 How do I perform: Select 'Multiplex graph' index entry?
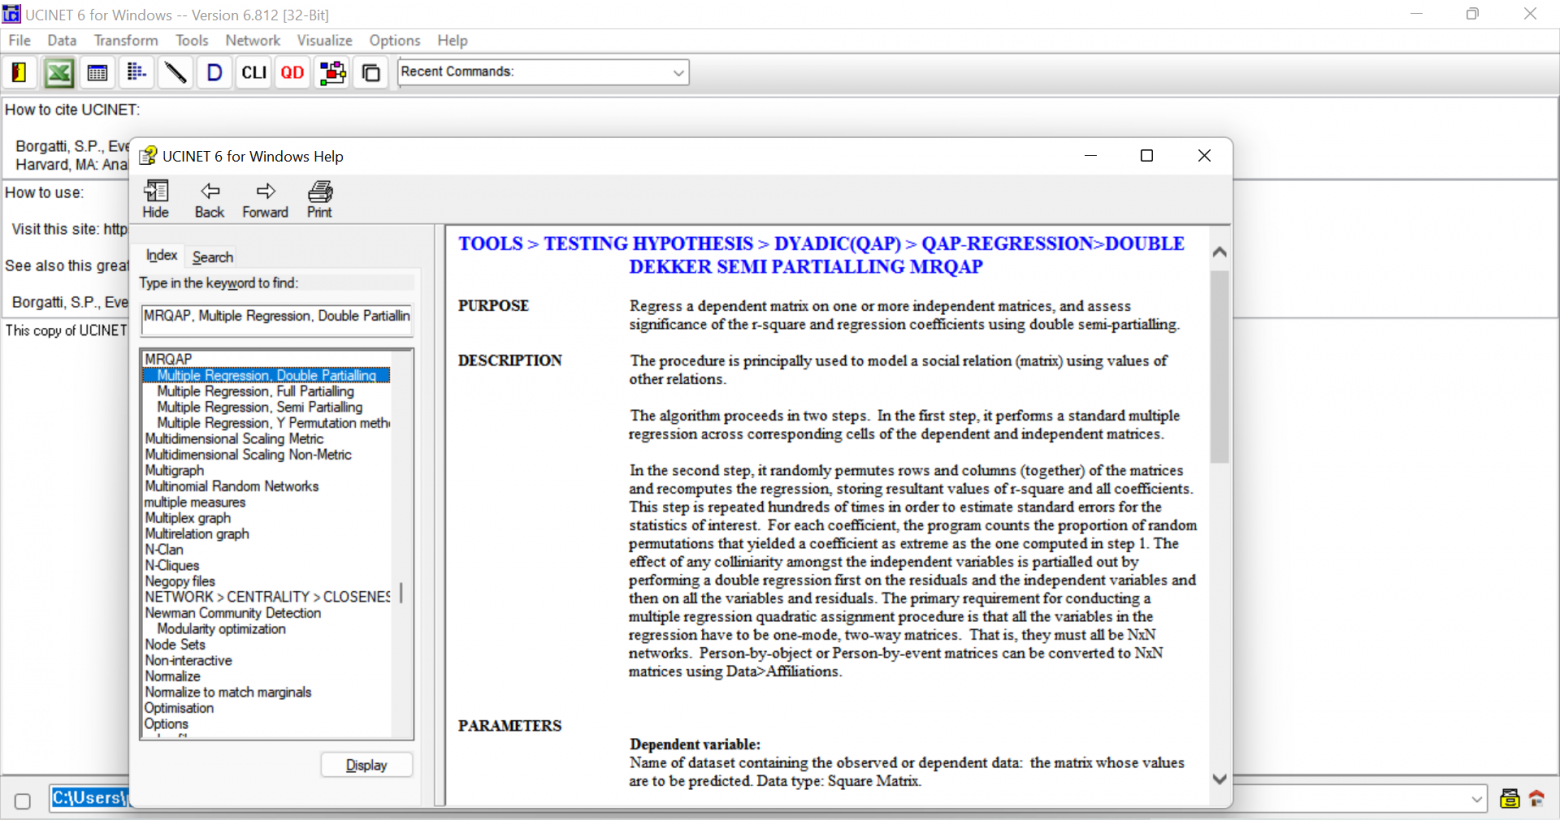(x=188, y=518)
